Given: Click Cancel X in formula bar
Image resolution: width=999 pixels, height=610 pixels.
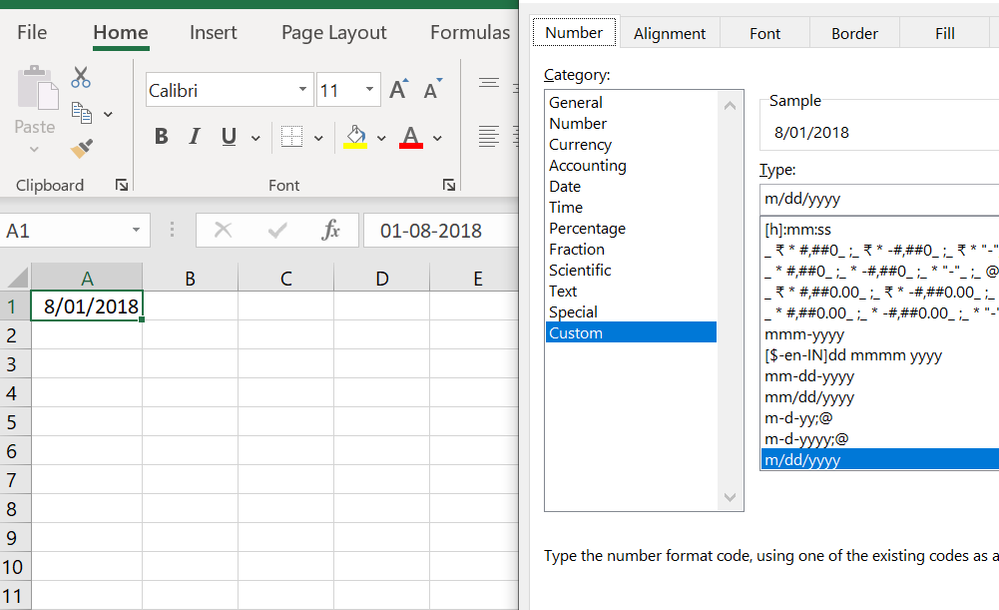Looking at the screenshot, I should click(223, 229).
